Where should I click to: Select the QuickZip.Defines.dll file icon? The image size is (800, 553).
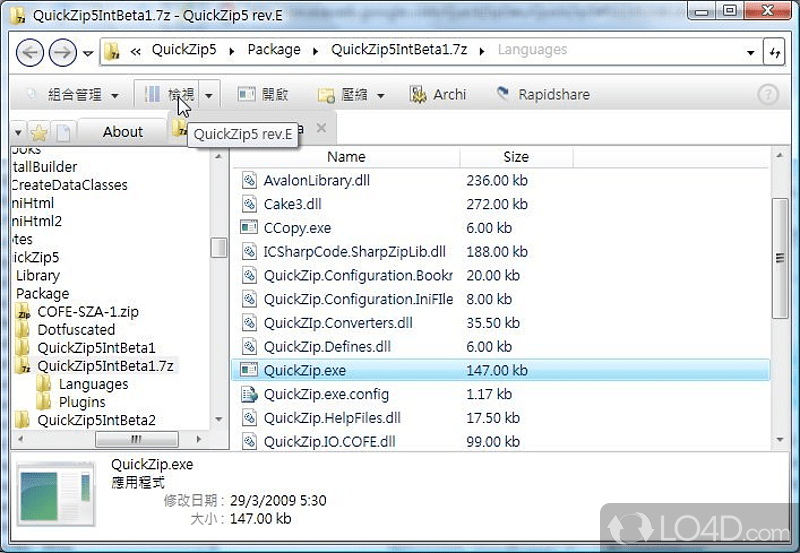pyautogui.click(x=249, y=347)
